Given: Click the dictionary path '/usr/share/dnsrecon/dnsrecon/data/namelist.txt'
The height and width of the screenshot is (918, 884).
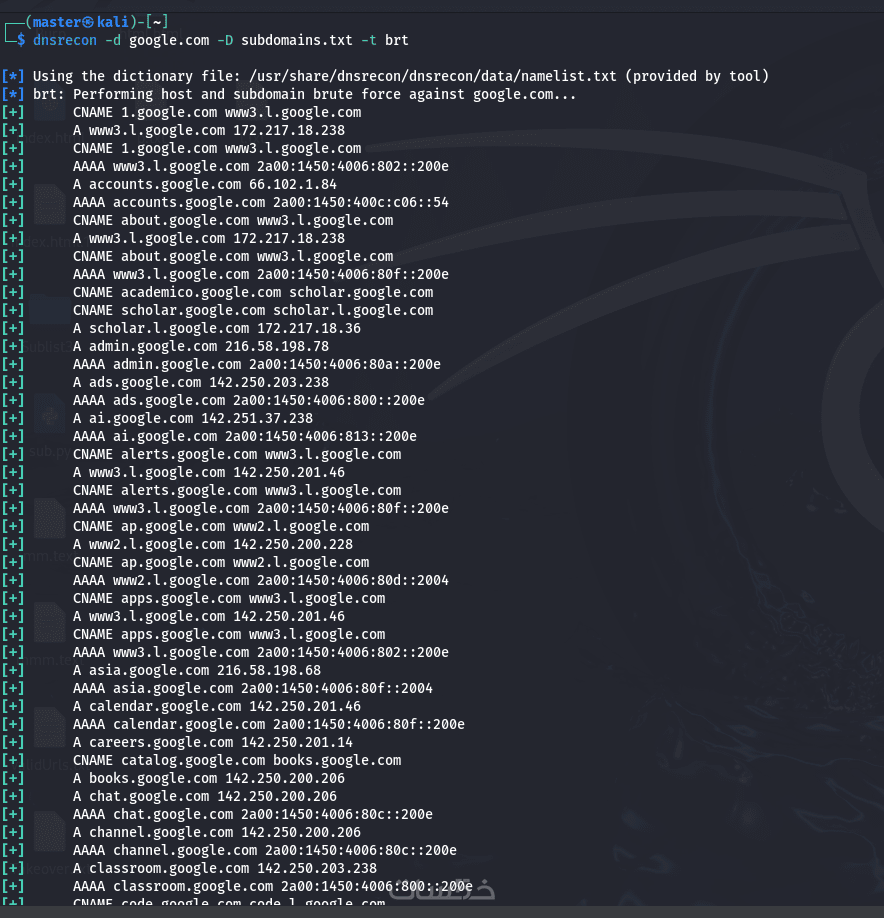Looking at the screenshot, I should click(433, 76).
